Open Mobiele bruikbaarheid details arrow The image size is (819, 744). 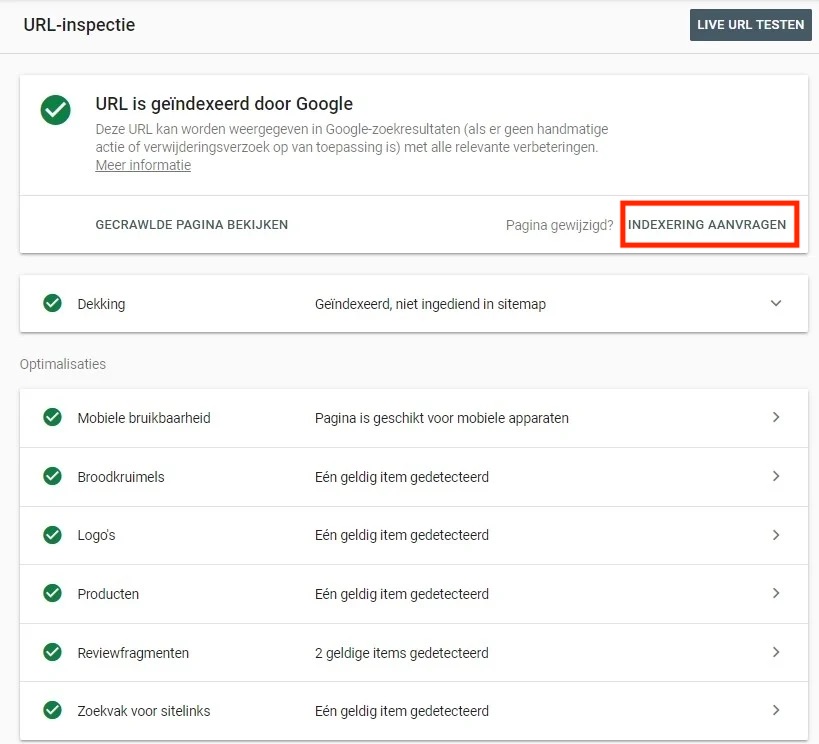776,417
